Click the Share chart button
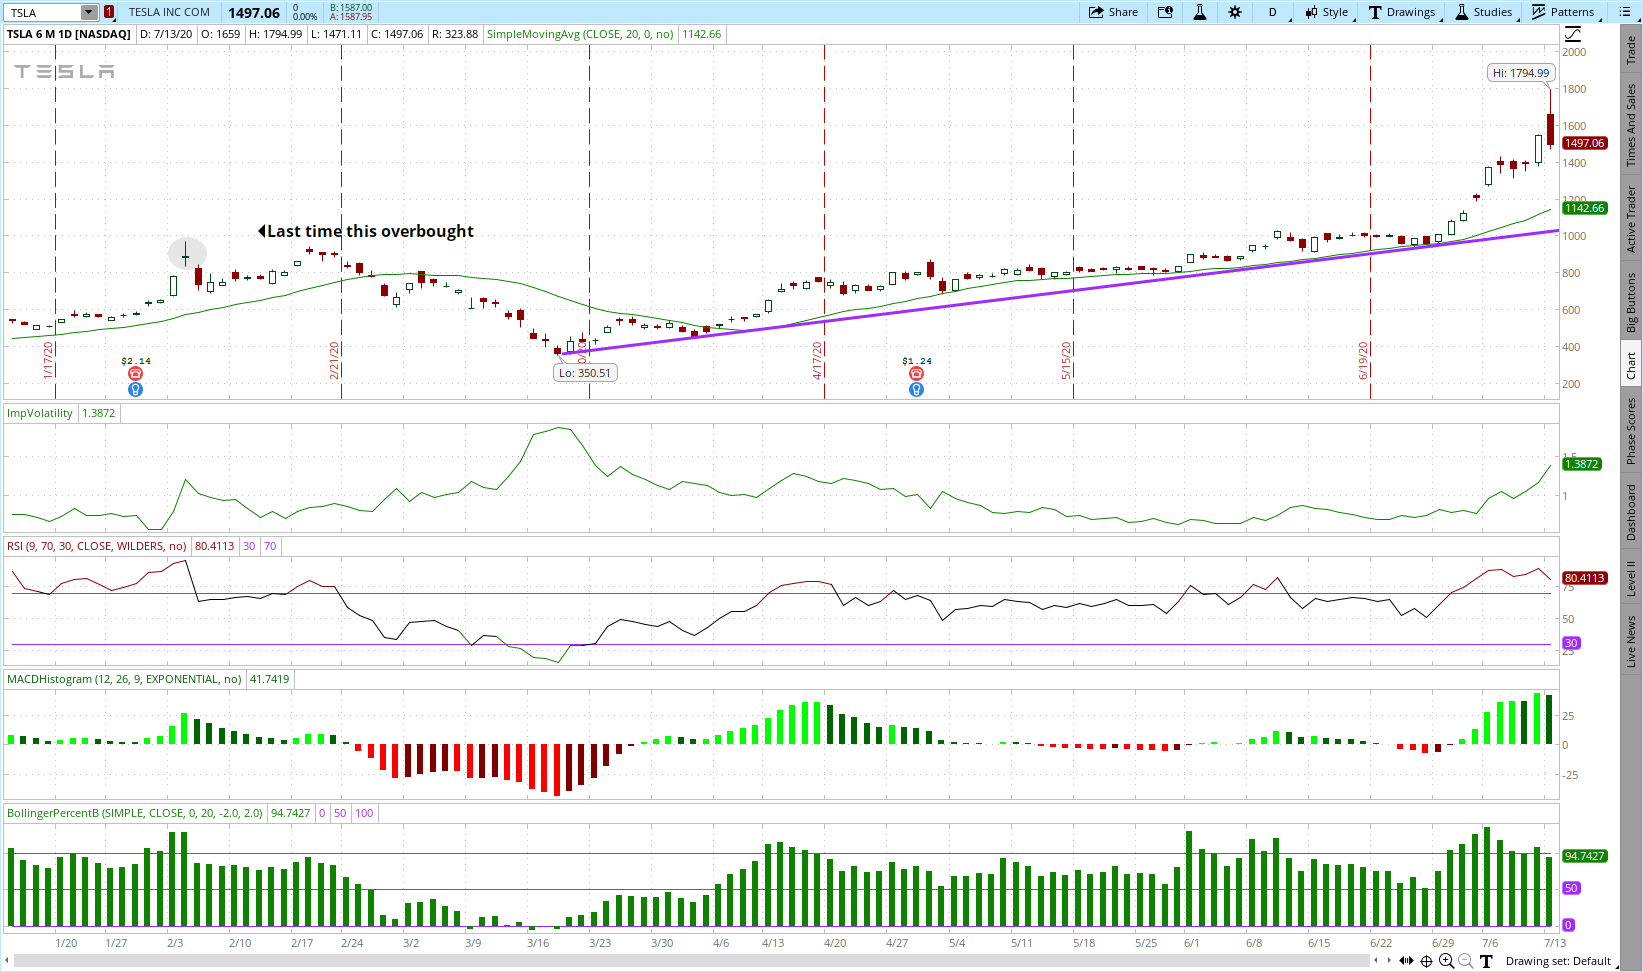This screenshot has width=1643, height=972. pos(1113,12)
